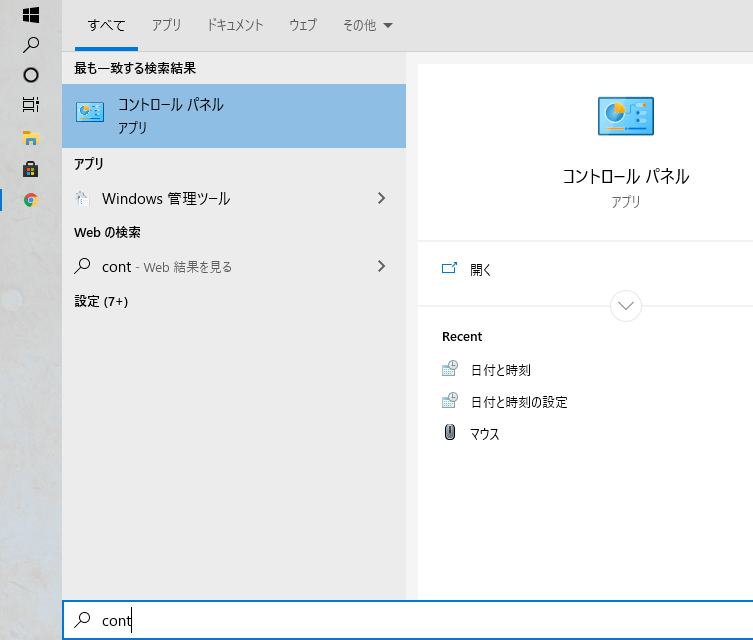Open Microsoft Store taskbar icon
Viewport: 753px width, 640px height.
[31, 169]
